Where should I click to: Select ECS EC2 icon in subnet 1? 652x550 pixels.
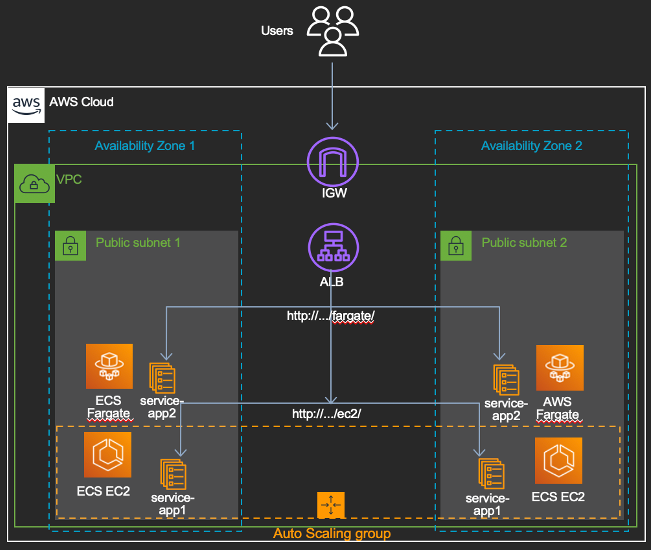tap(108, 454)
